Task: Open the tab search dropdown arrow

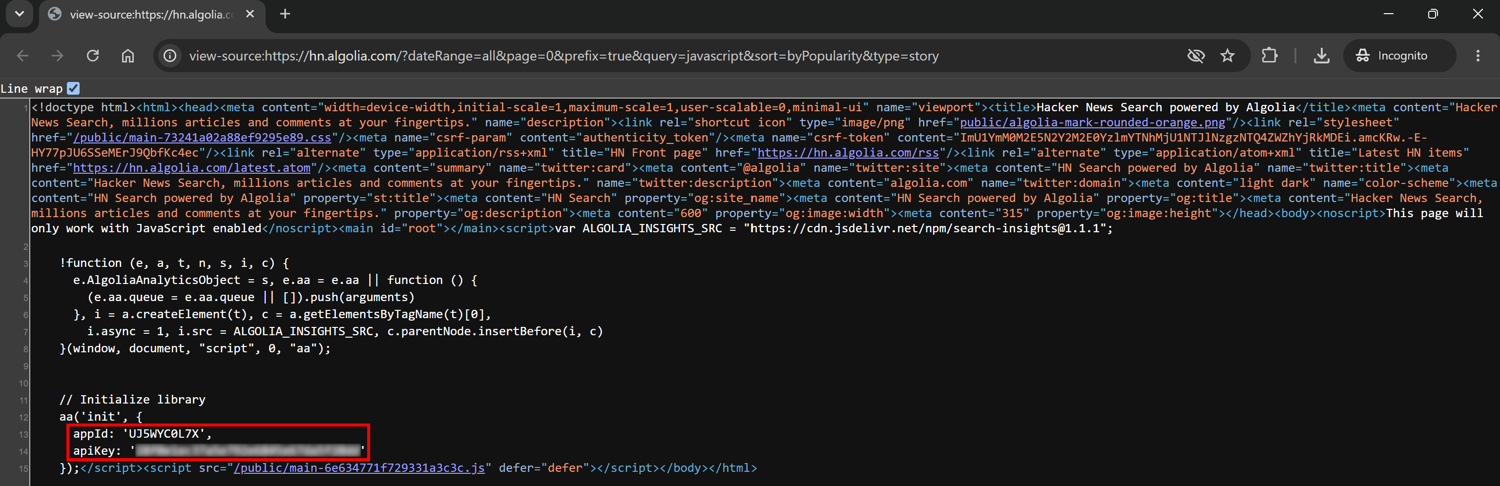Action: tap(19, 14)
